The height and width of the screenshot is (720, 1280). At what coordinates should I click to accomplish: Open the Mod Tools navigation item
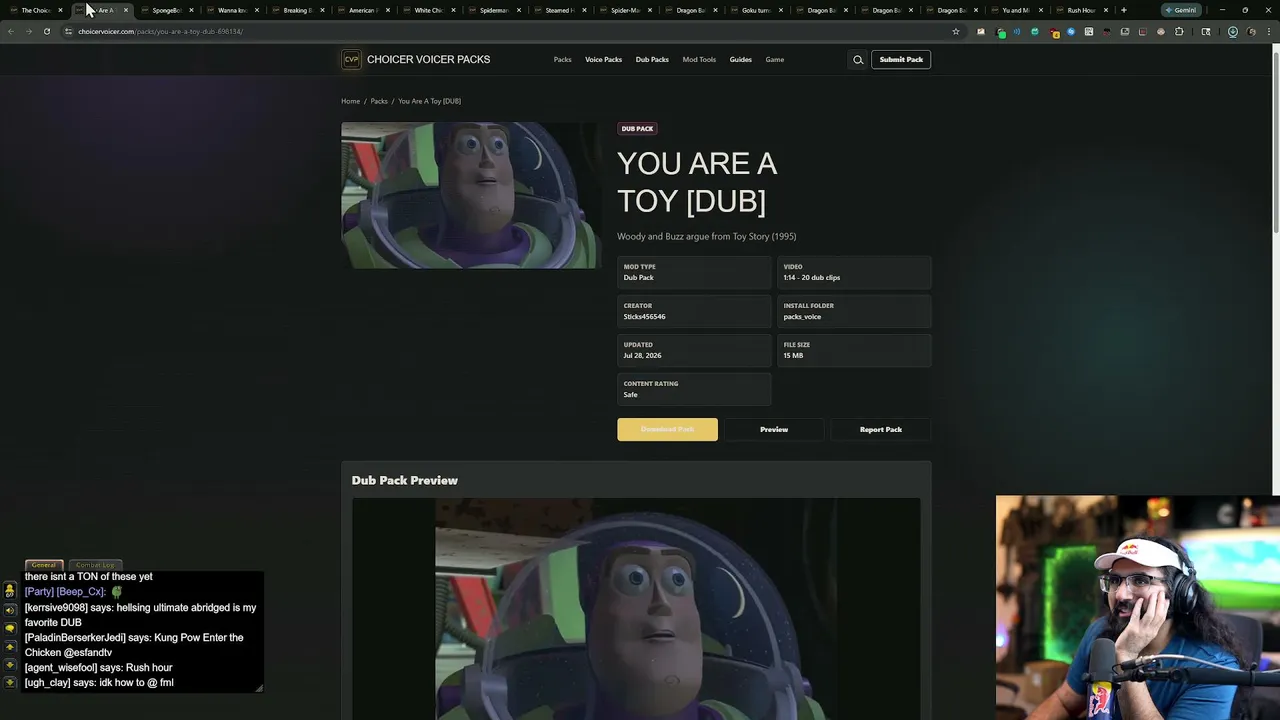pos(699,60)
